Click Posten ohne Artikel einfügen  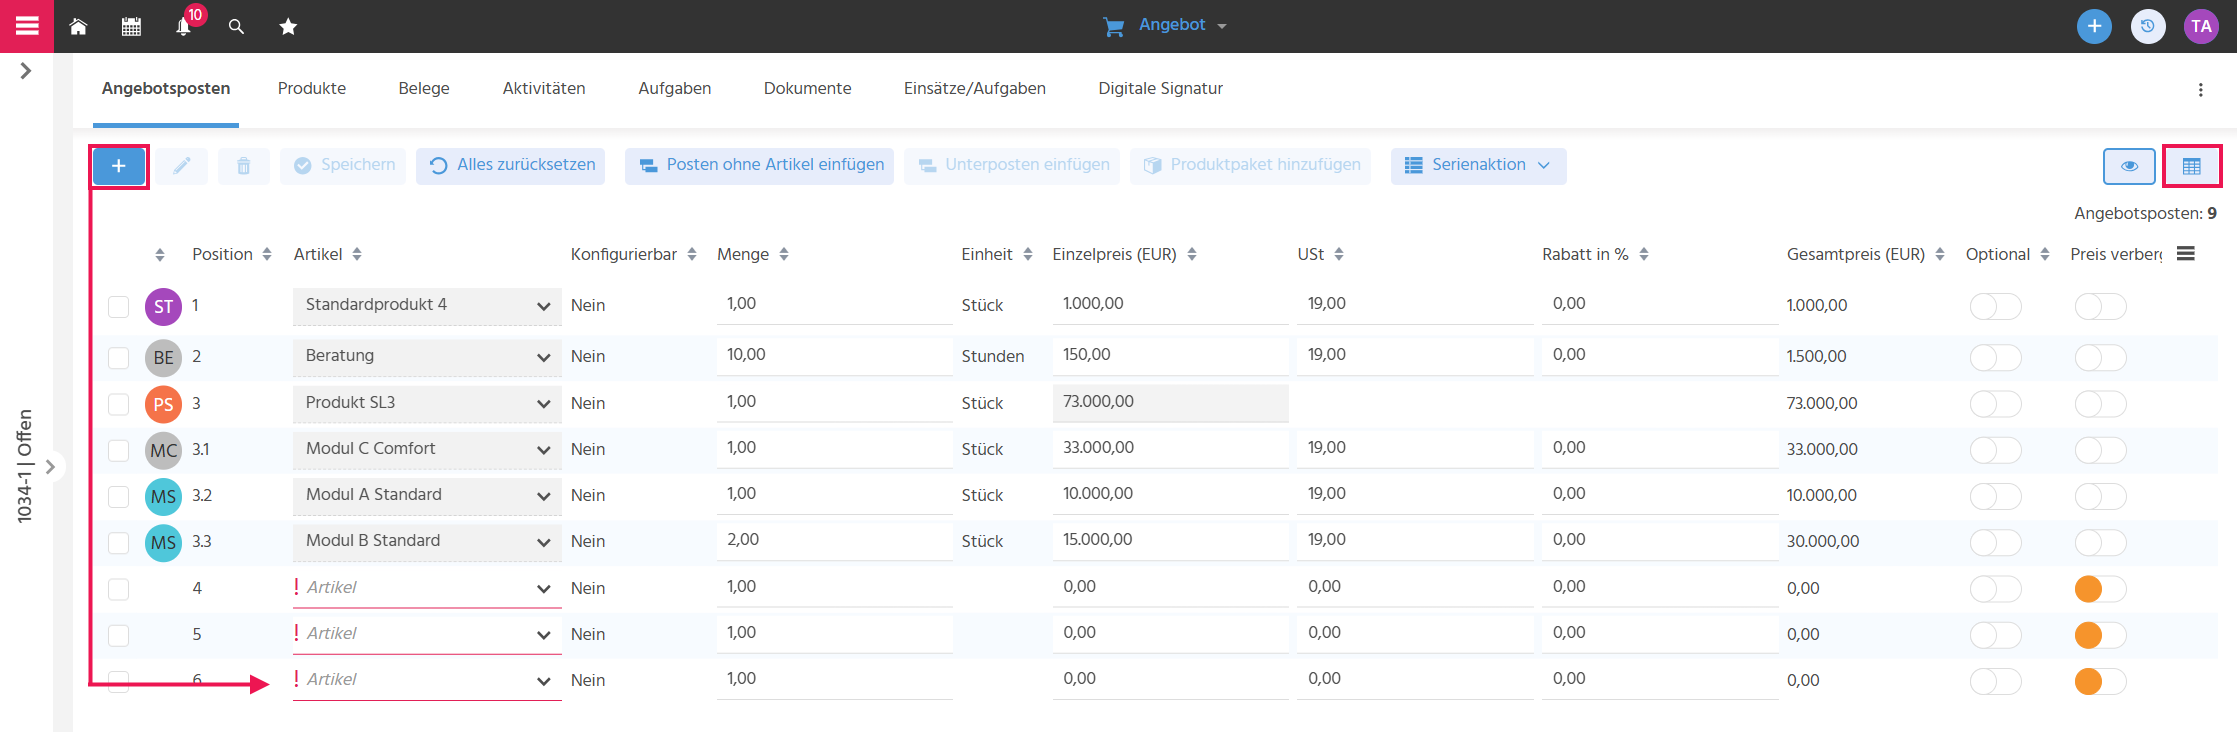[760, 166]
